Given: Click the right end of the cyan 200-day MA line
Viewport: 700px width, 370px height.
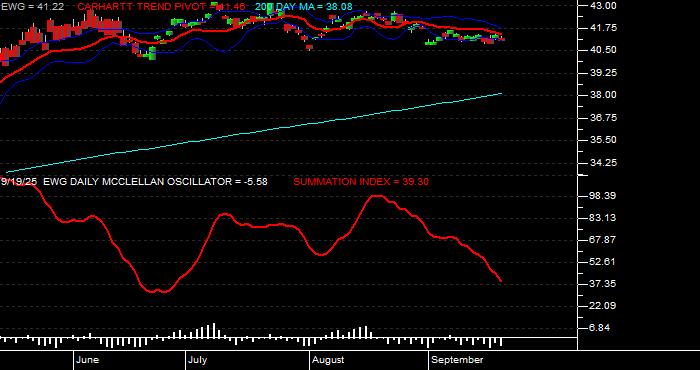Looking at the screenshot, I should (x=501, y=94).
